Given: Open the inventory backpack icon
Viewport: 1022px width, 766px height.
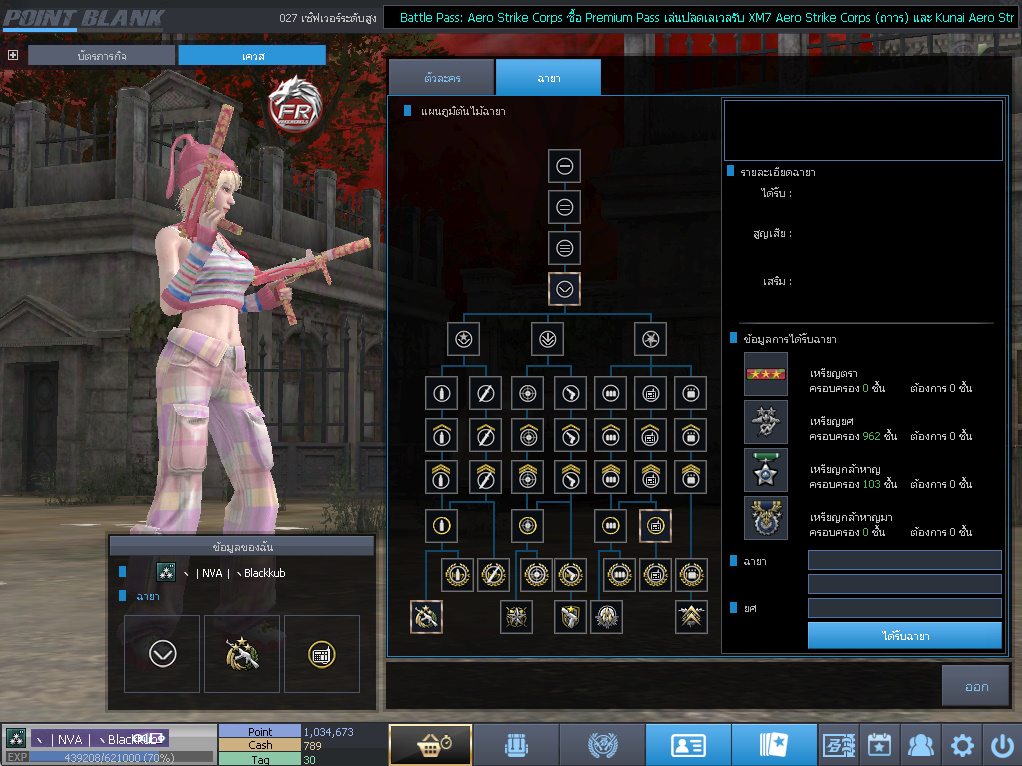Looking at the screenshot, I should pos(515,745).
